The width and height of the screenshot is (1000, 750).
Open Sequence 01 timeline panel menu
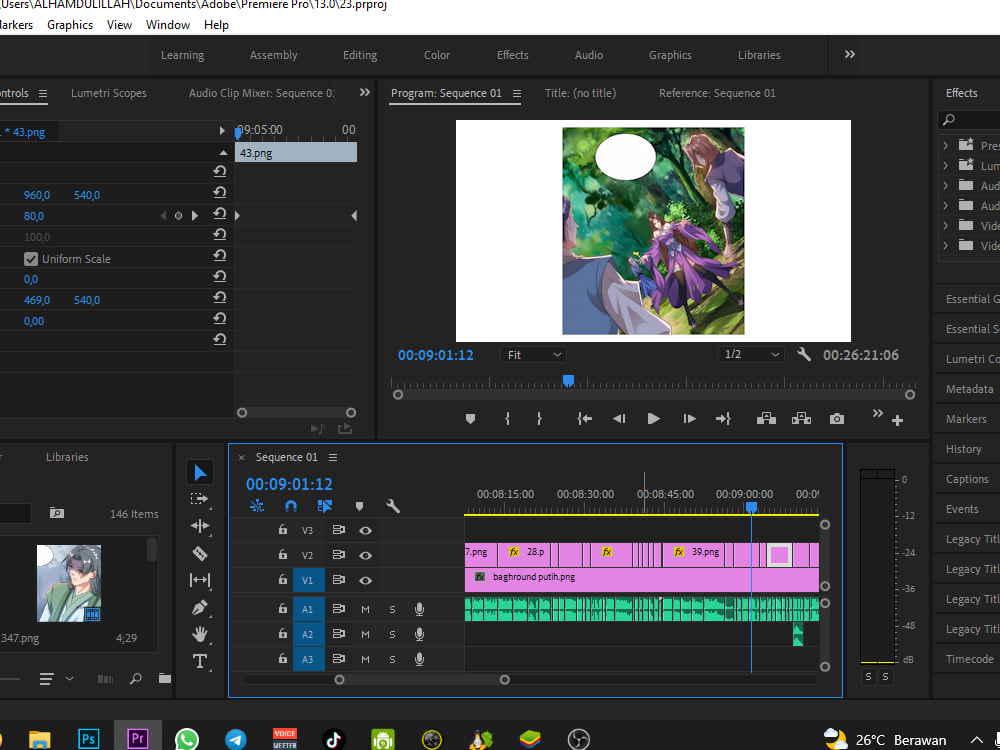click(x=333, y=457)
